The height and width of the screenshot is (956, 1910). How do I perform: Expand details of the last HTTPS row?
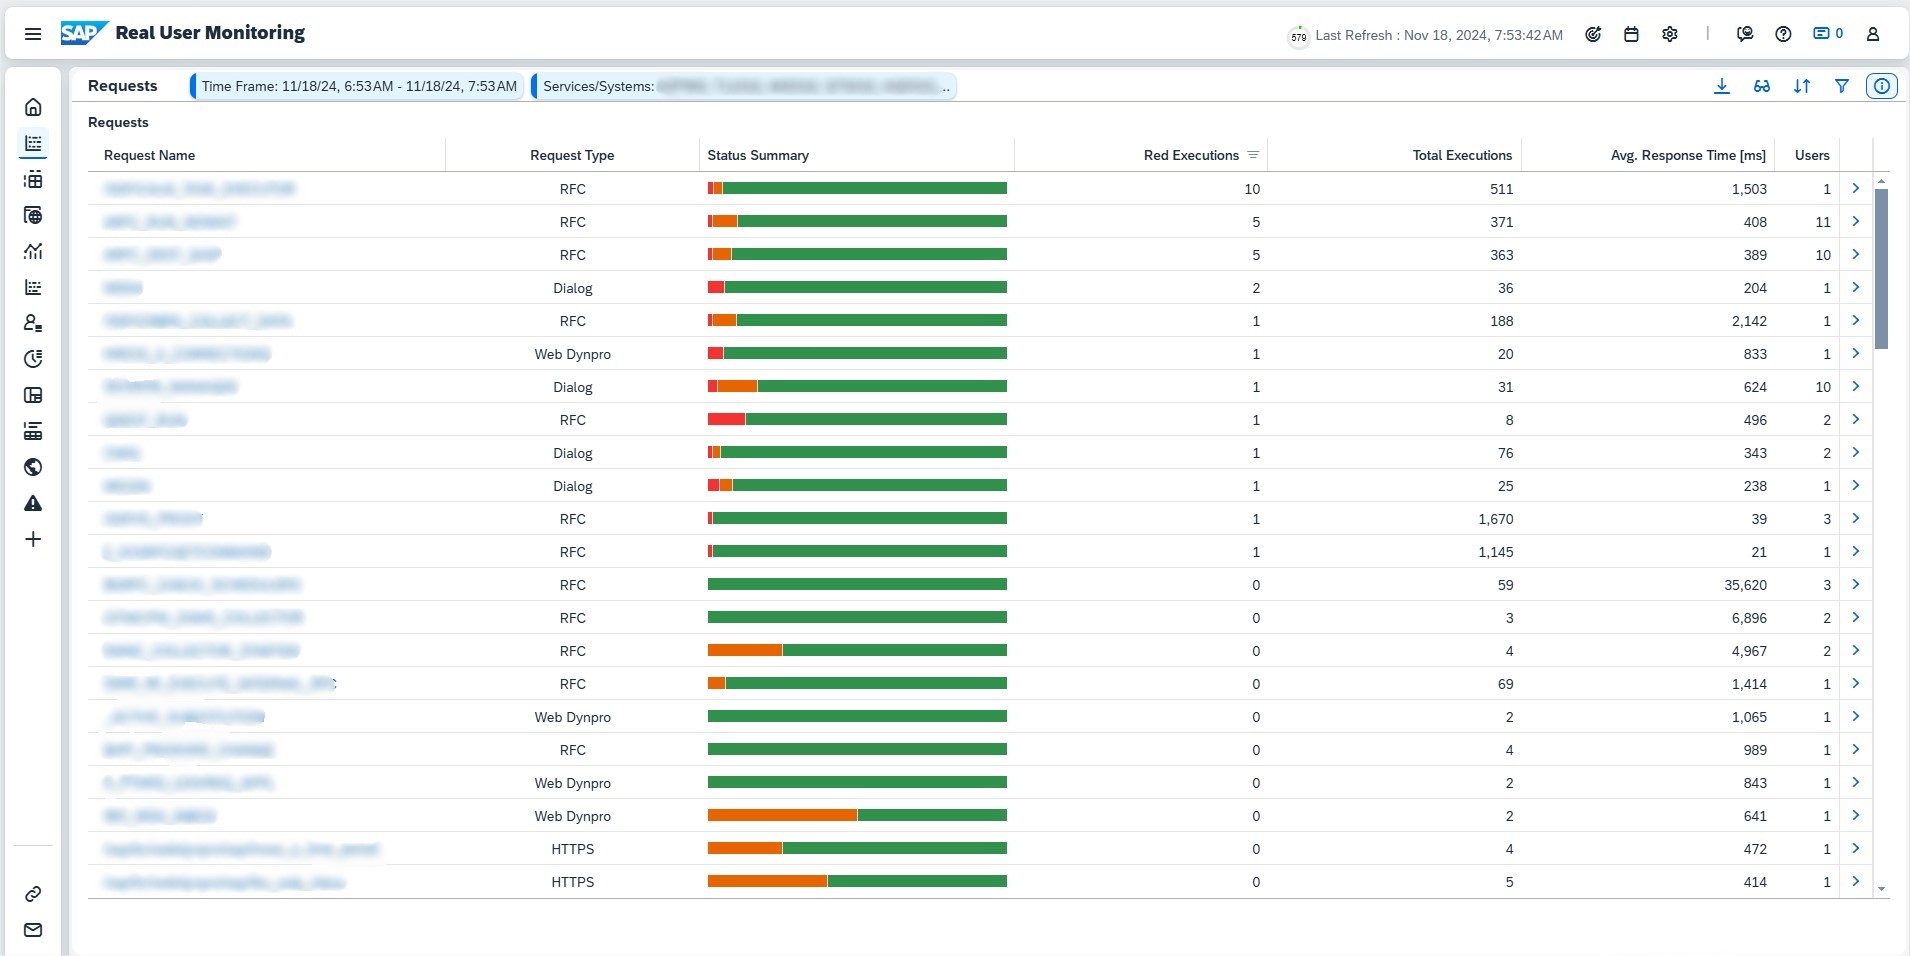pos(1855,881)
